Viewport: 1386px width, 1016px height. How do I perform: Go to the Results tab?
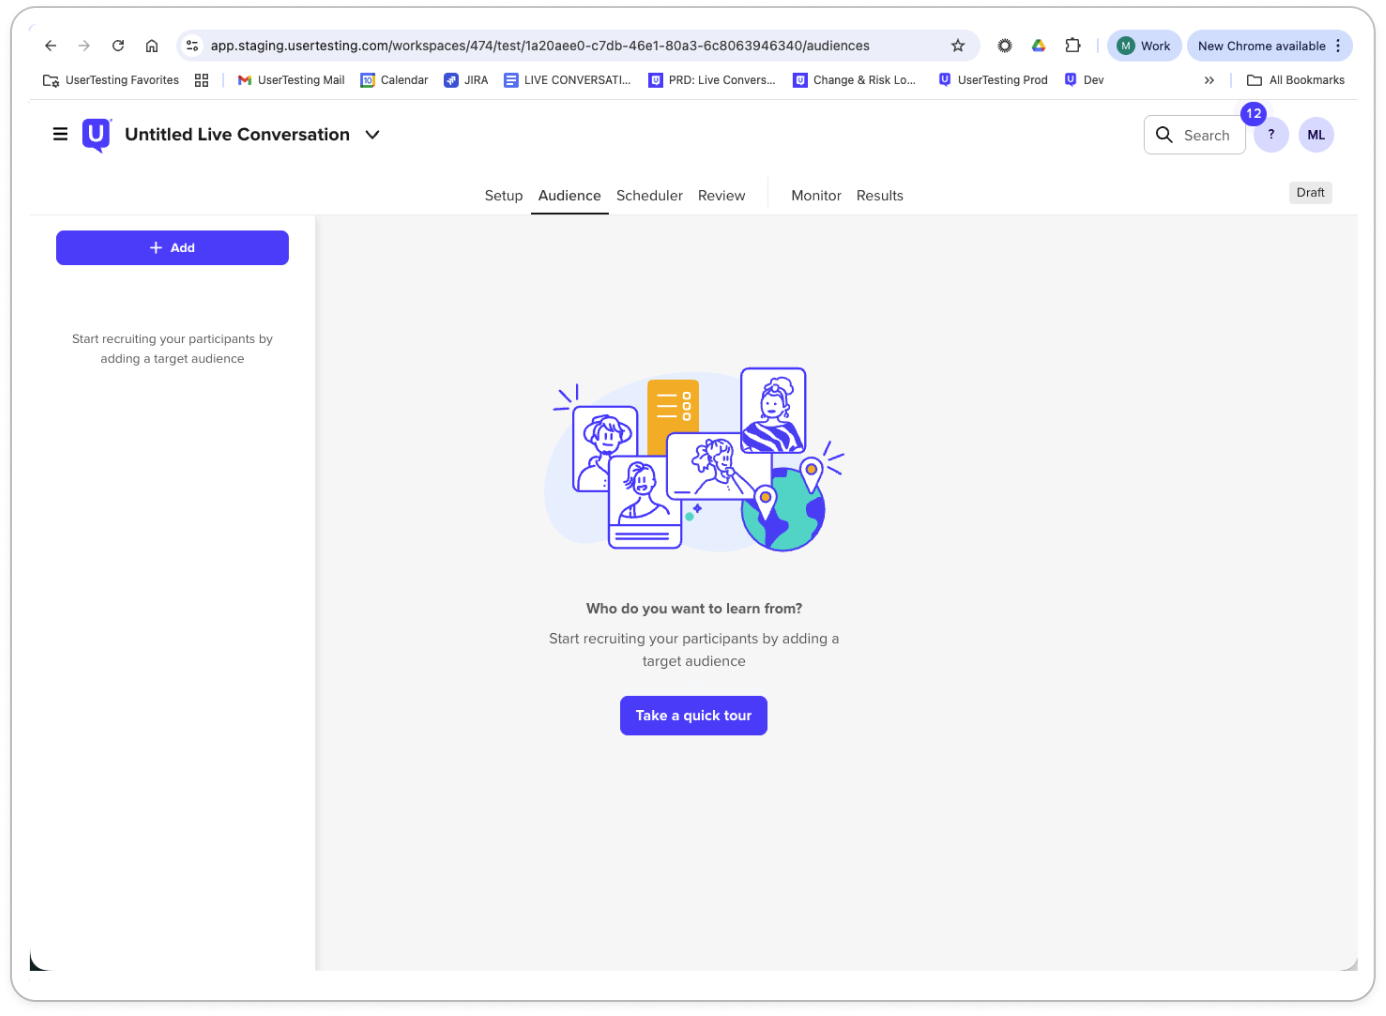click(x=879, y=196)
